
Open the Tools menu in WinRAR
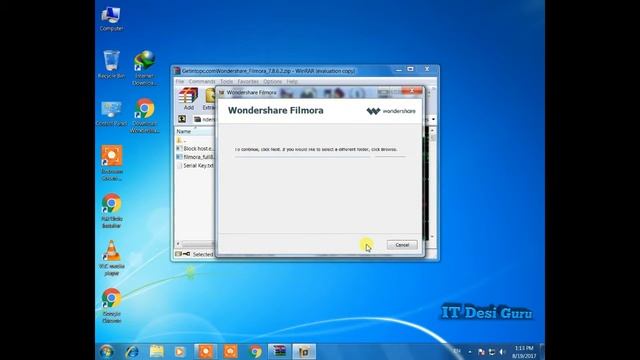226,82
